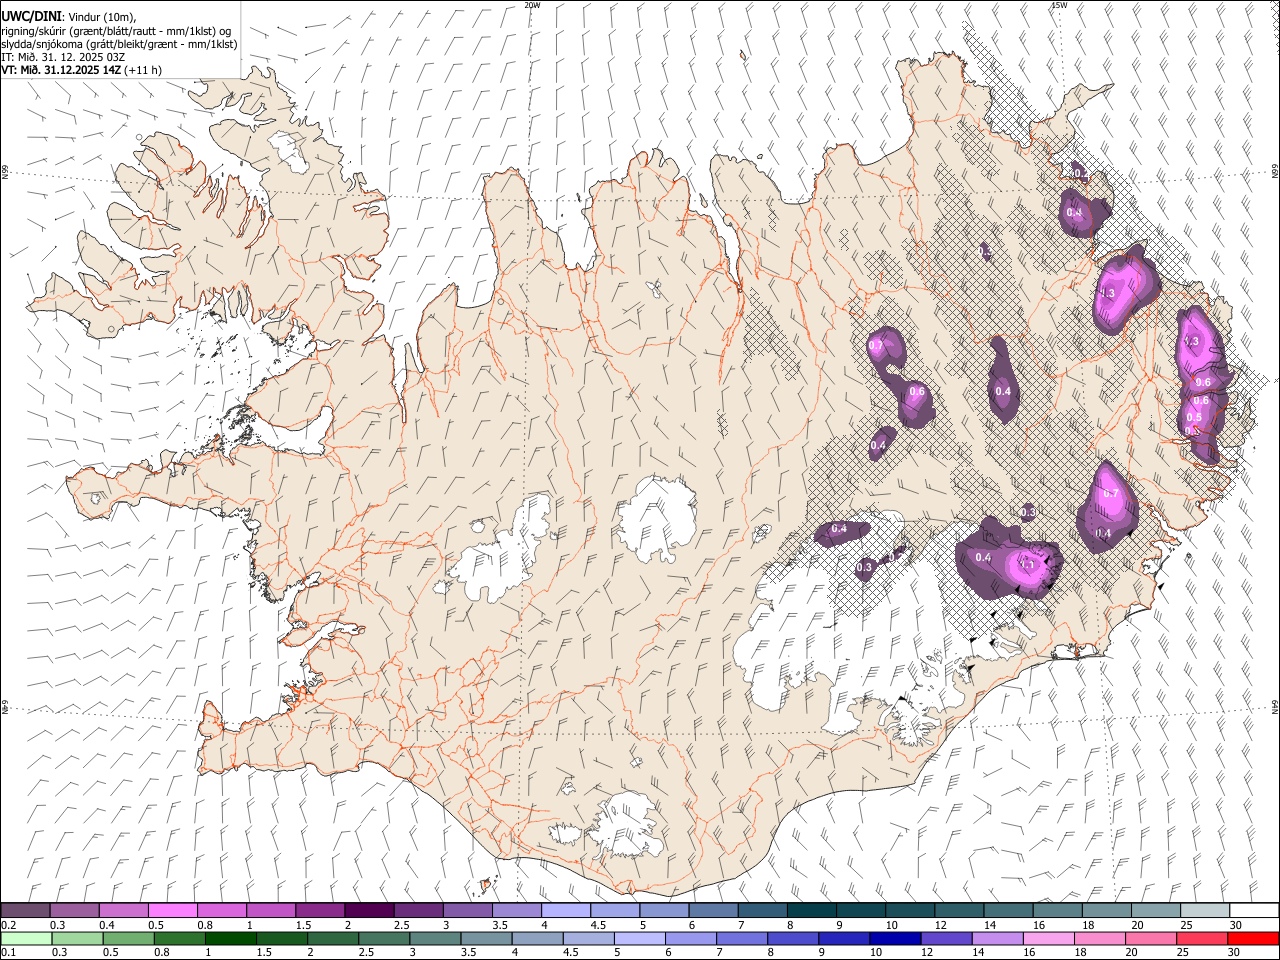
Task: Select the pale mint green rain legend swatch
Action: 25,938
